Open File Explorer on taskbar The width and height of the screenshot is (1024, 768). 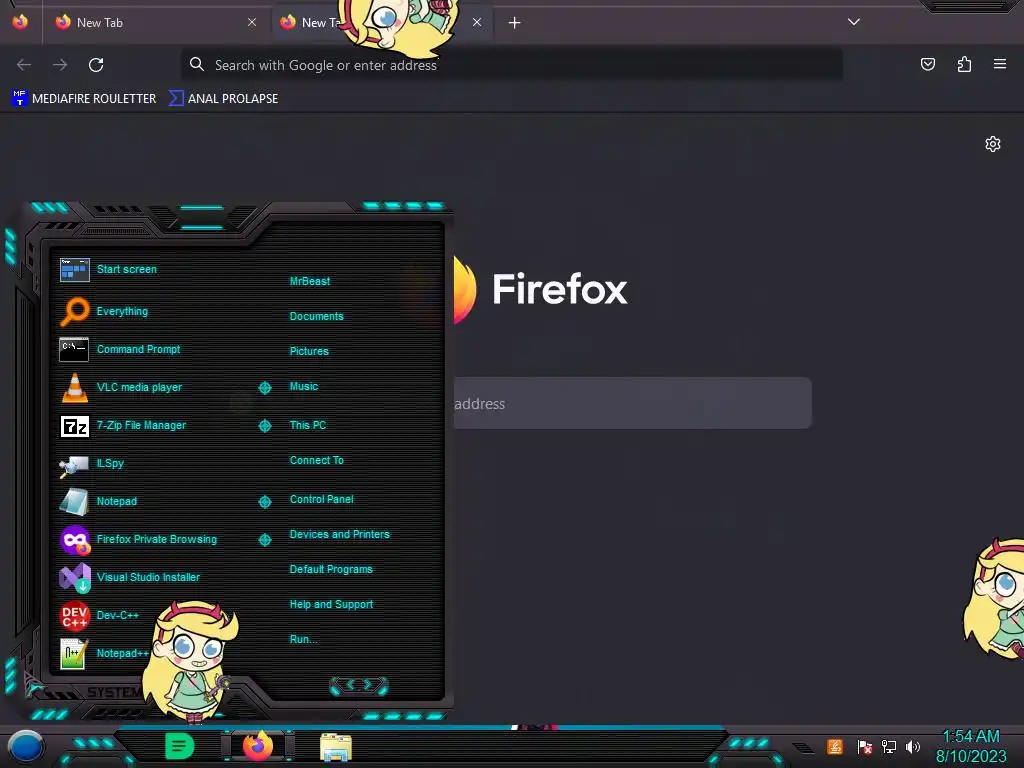pos(336,747)
